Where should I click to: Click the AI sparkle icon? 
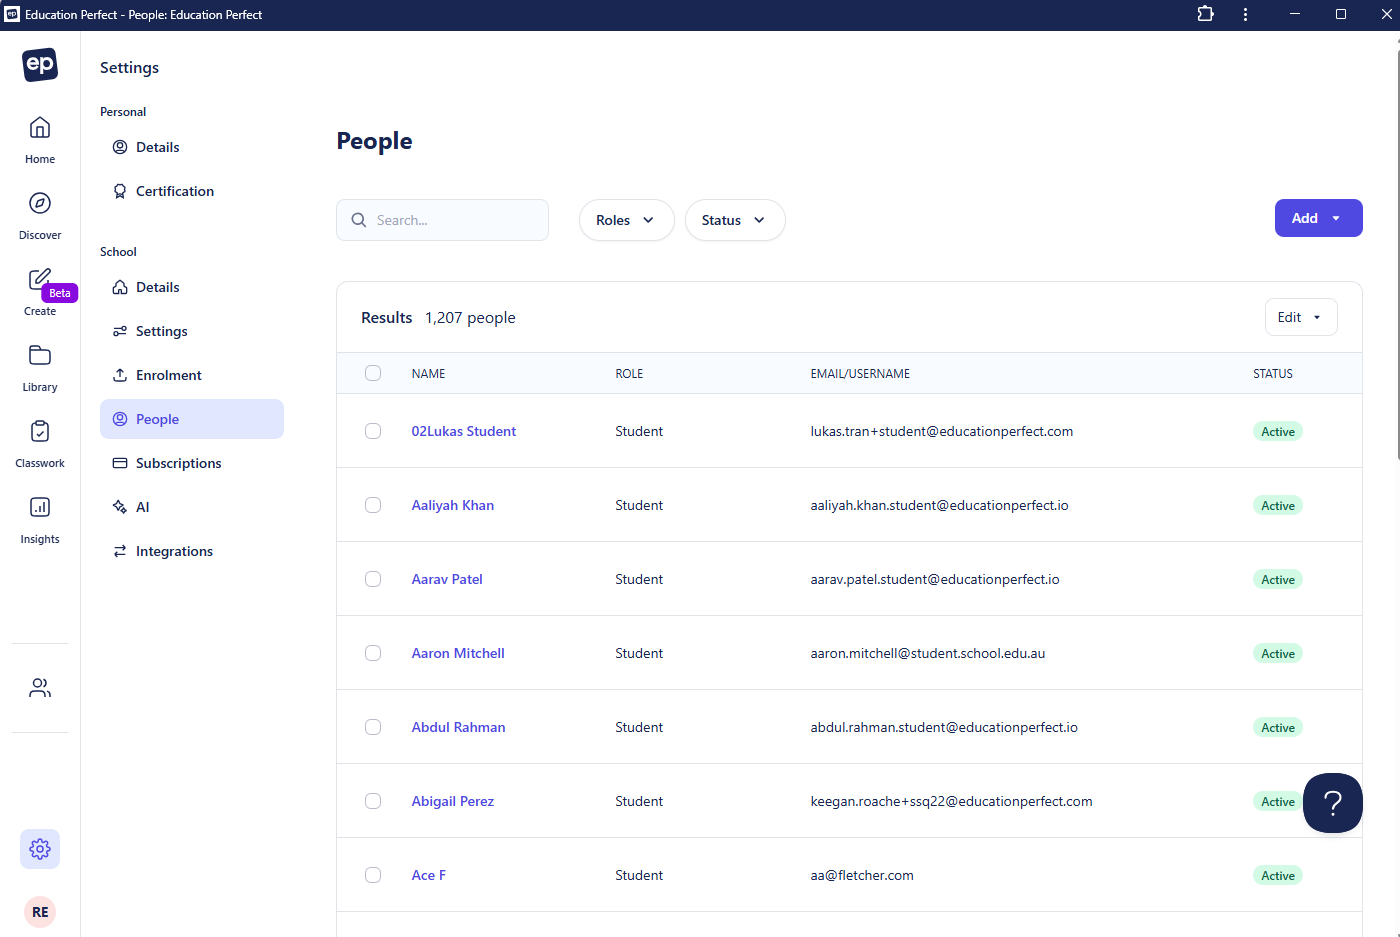[120, 507]
